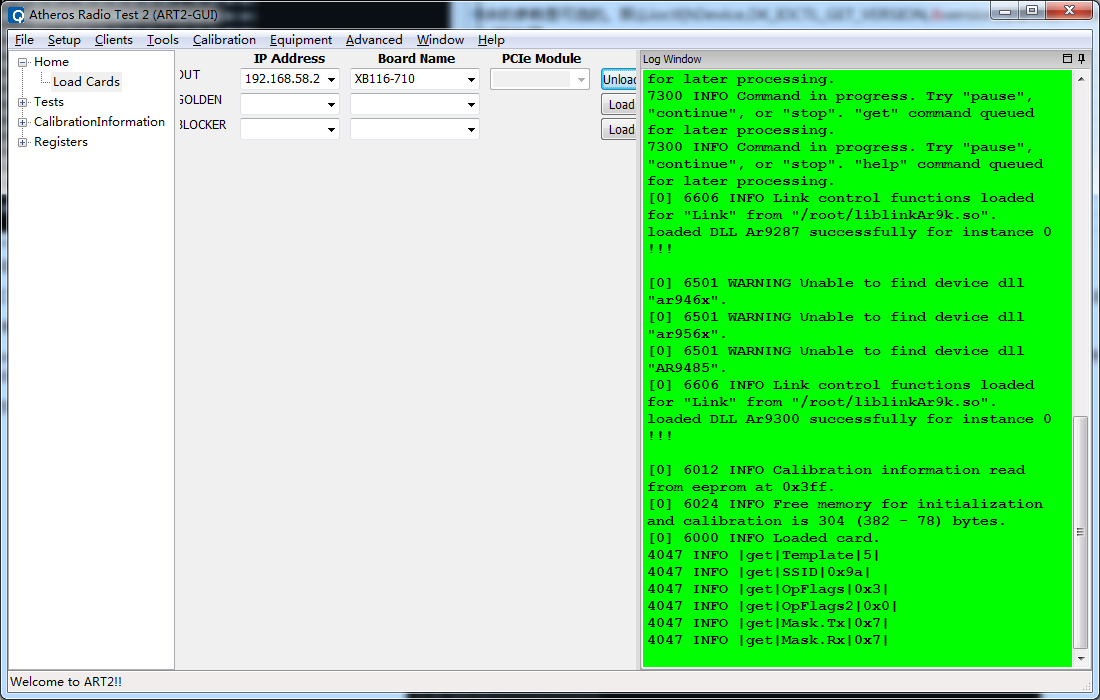Click log line '6024 INFO Free memory for initialization'
The image size is (1100, 700).
pyautogui.click(x=845, y=504)
